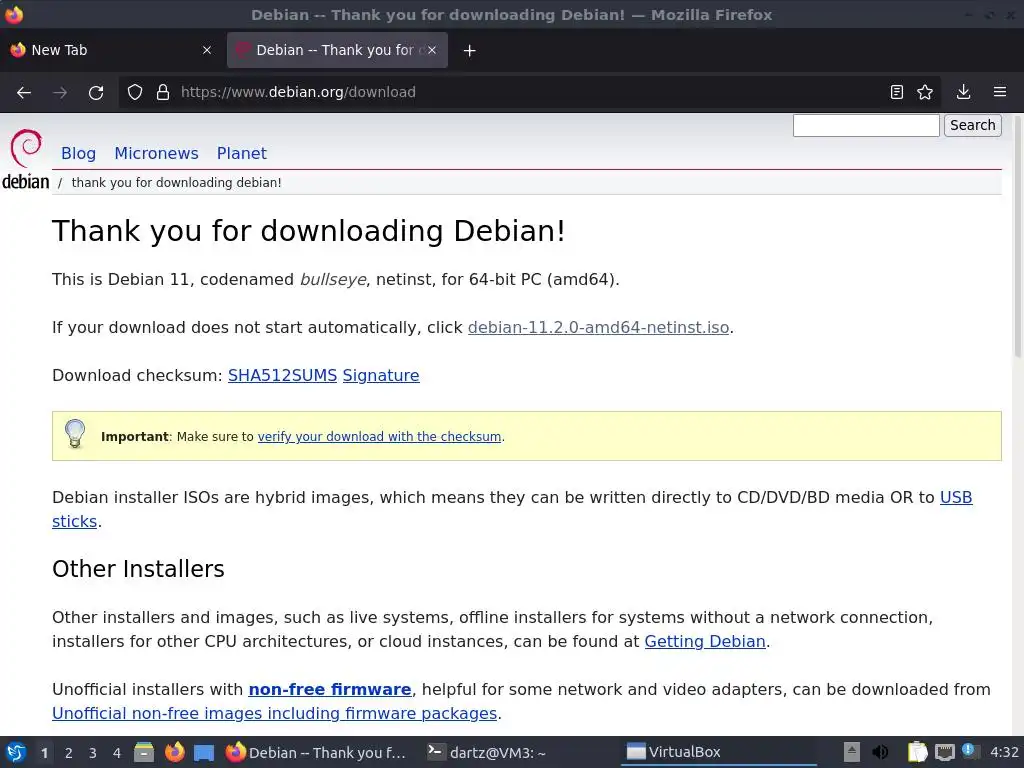Open Unofficial non-free images link
Viewport: 1024px width, 768px height.
tap(274, 714)
